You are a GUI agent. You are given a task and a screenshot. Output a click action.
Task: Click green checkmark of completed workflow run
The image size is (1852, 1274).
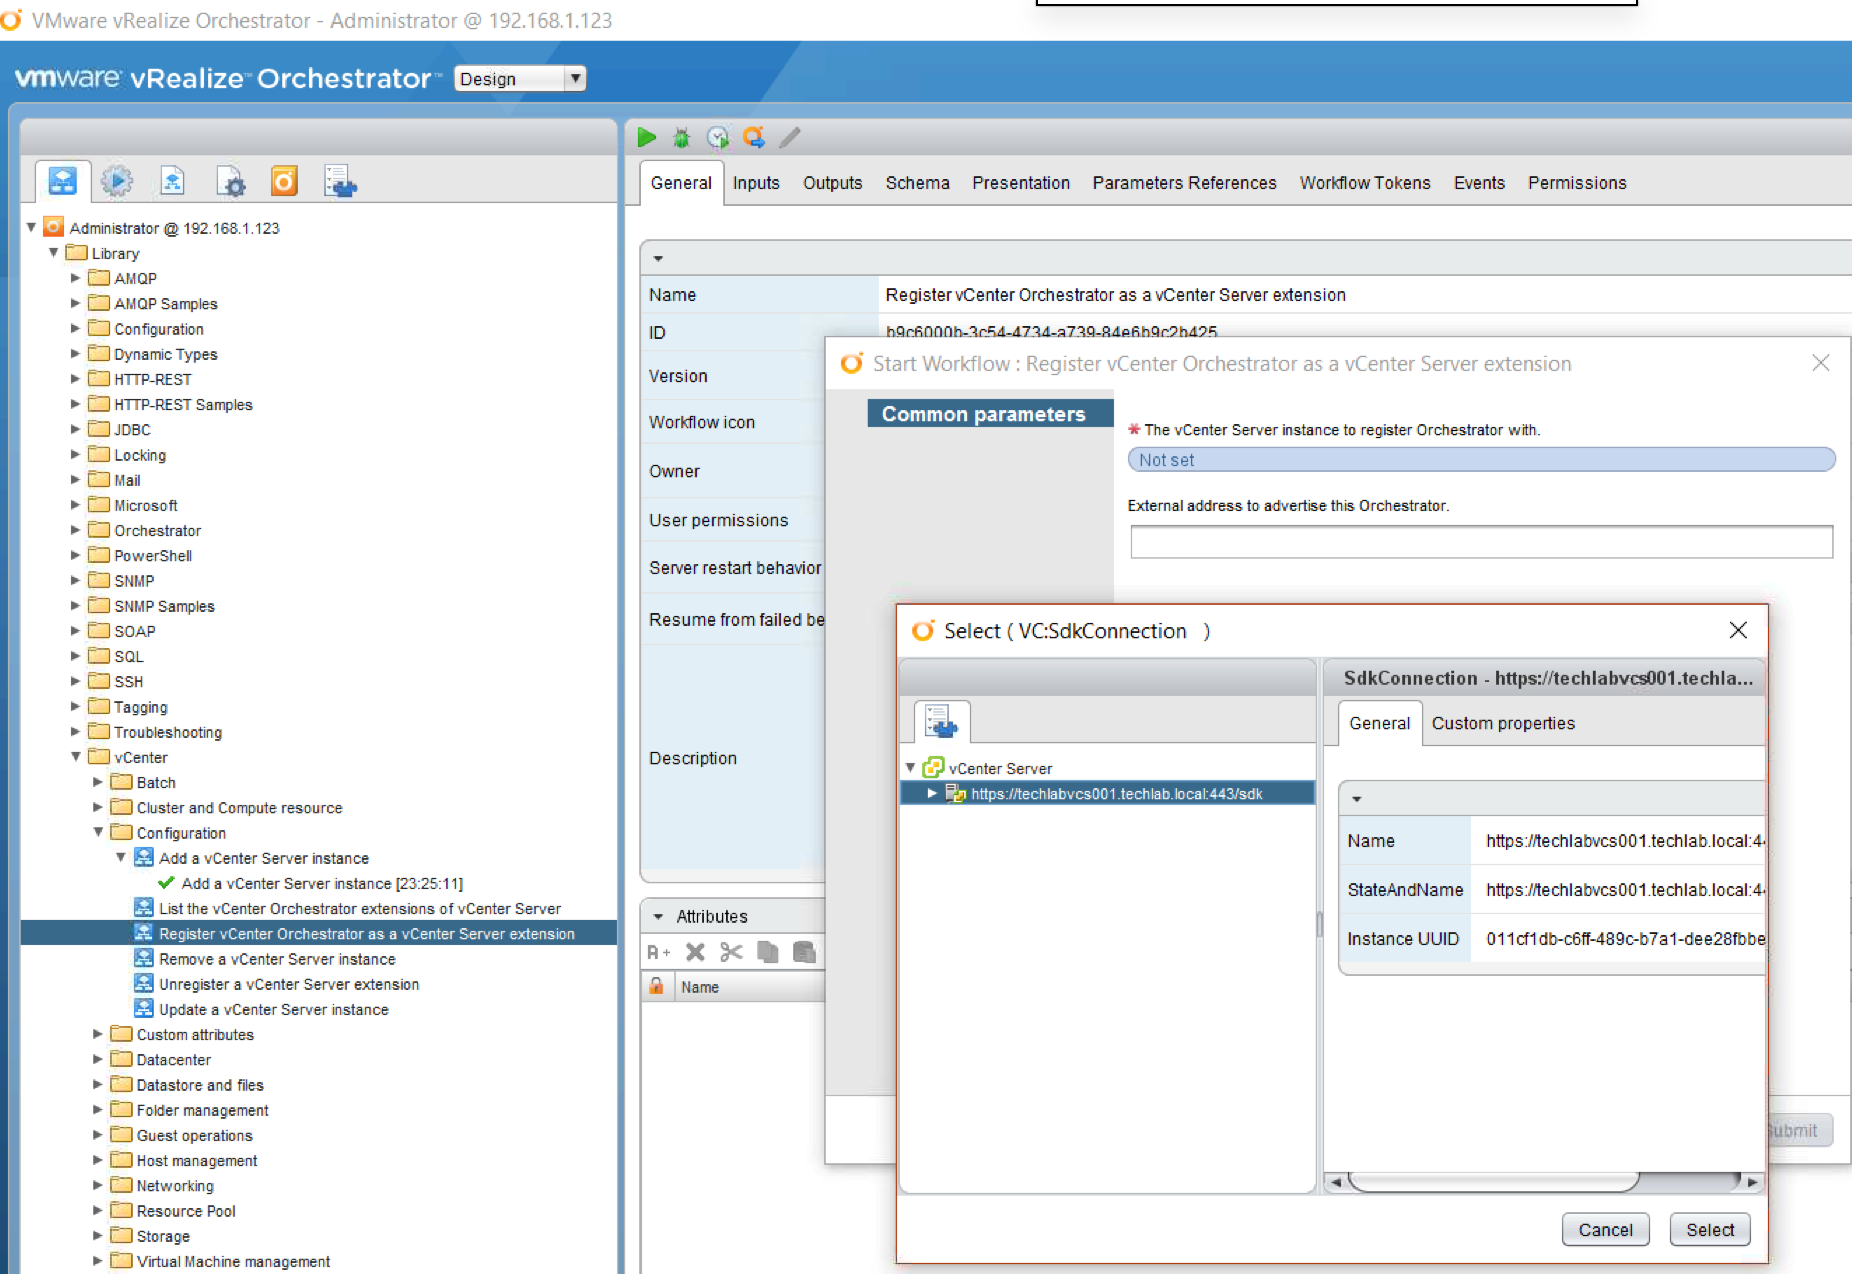coord(167,883)
